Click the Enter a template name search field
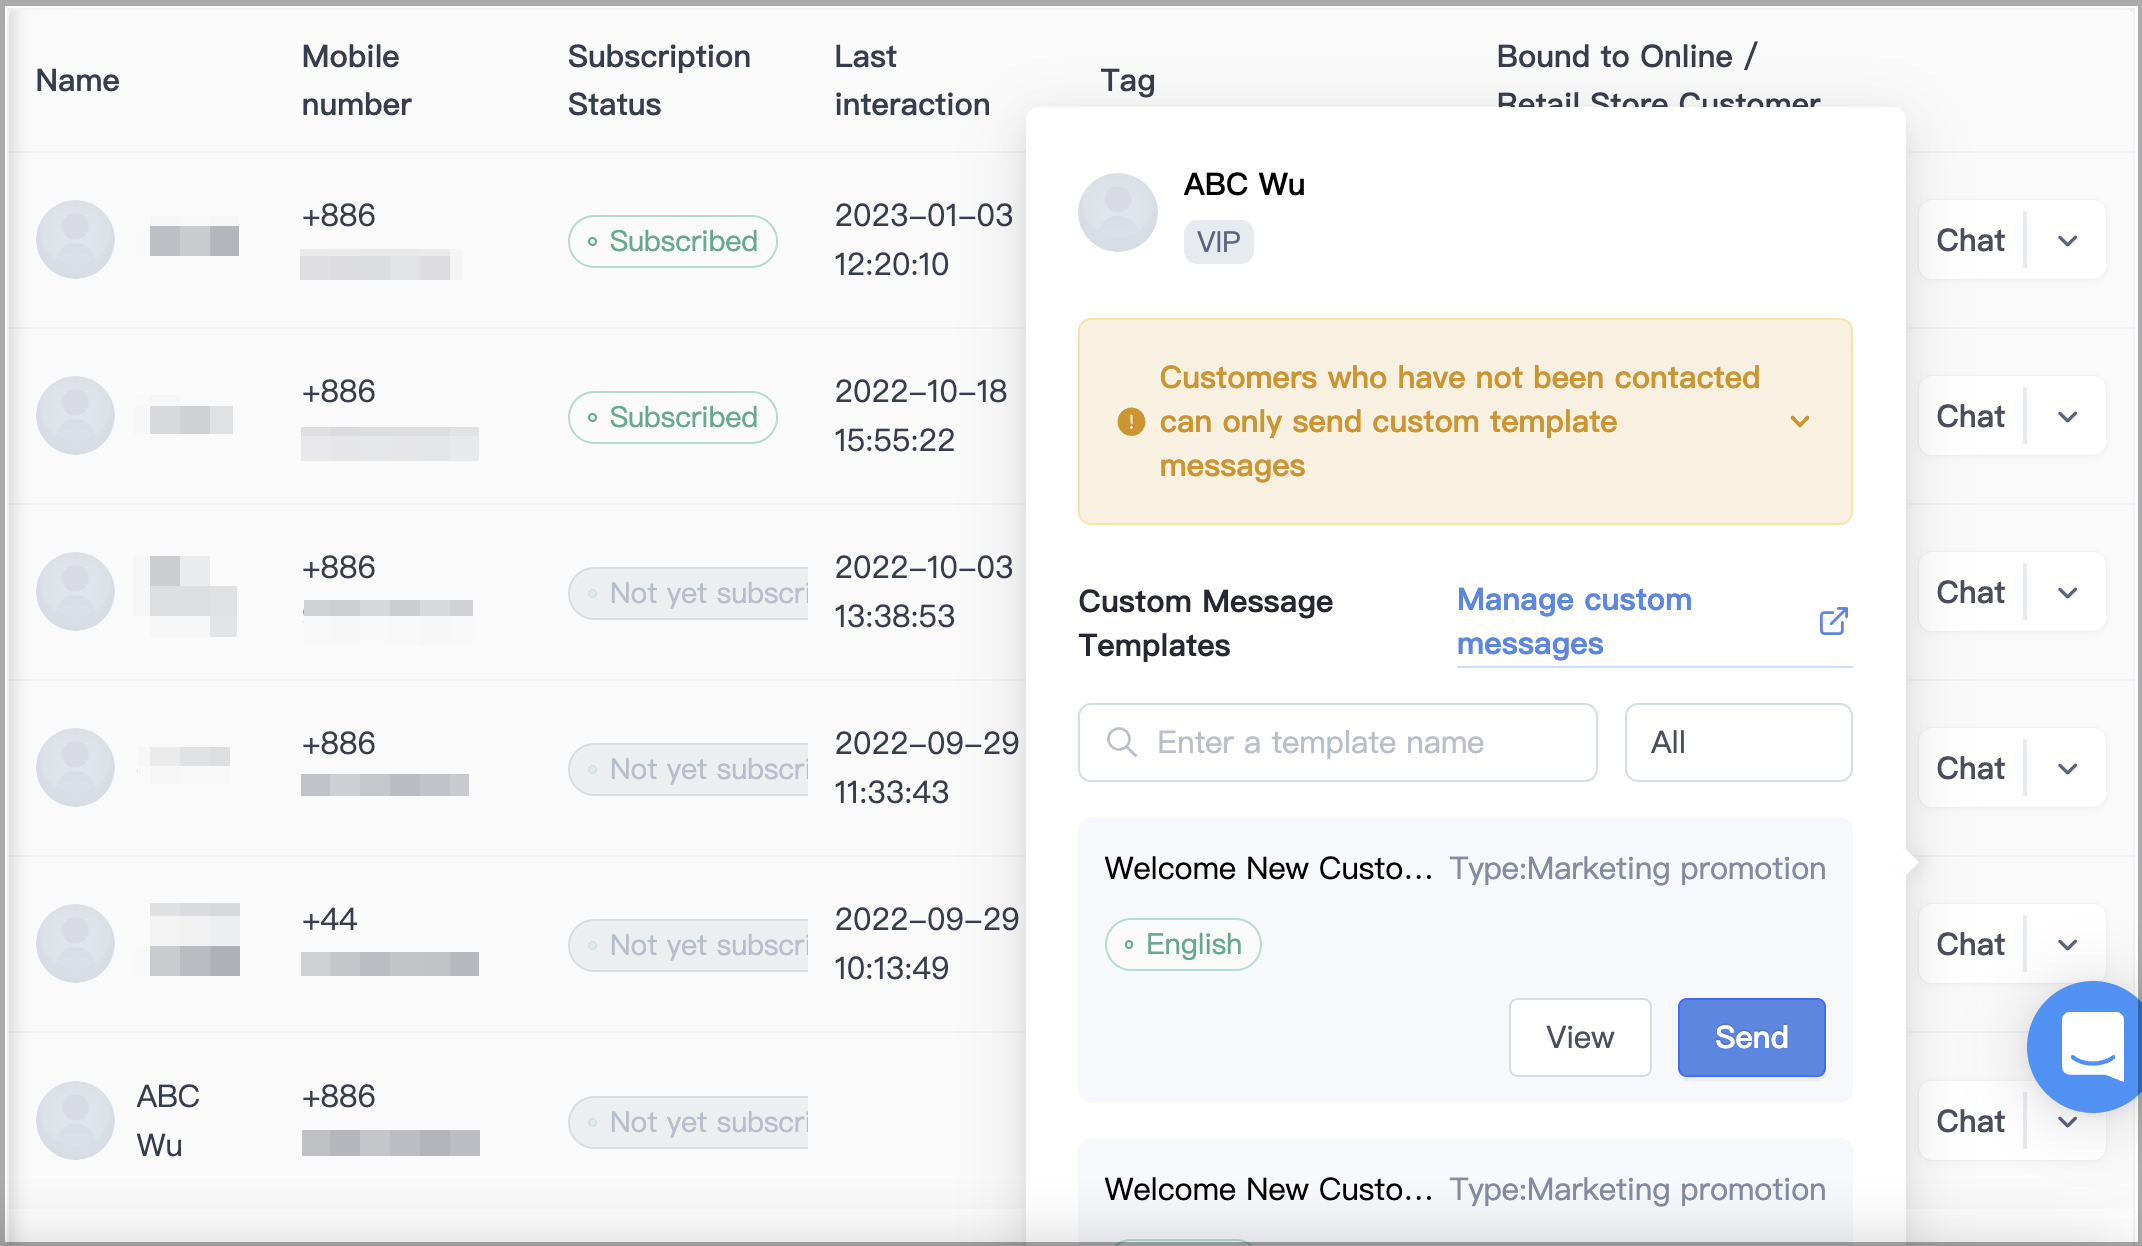Screen dimensions: 2142x1246 1338,742
